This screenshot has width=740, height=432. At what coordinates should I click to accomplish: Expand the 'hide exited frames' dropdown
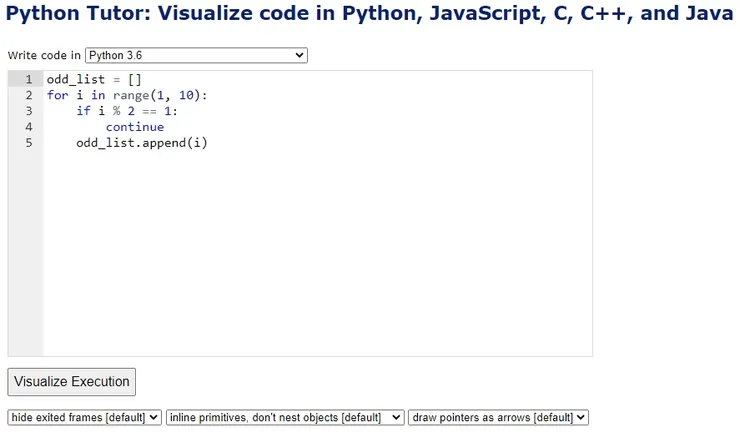tap(84, 417)
